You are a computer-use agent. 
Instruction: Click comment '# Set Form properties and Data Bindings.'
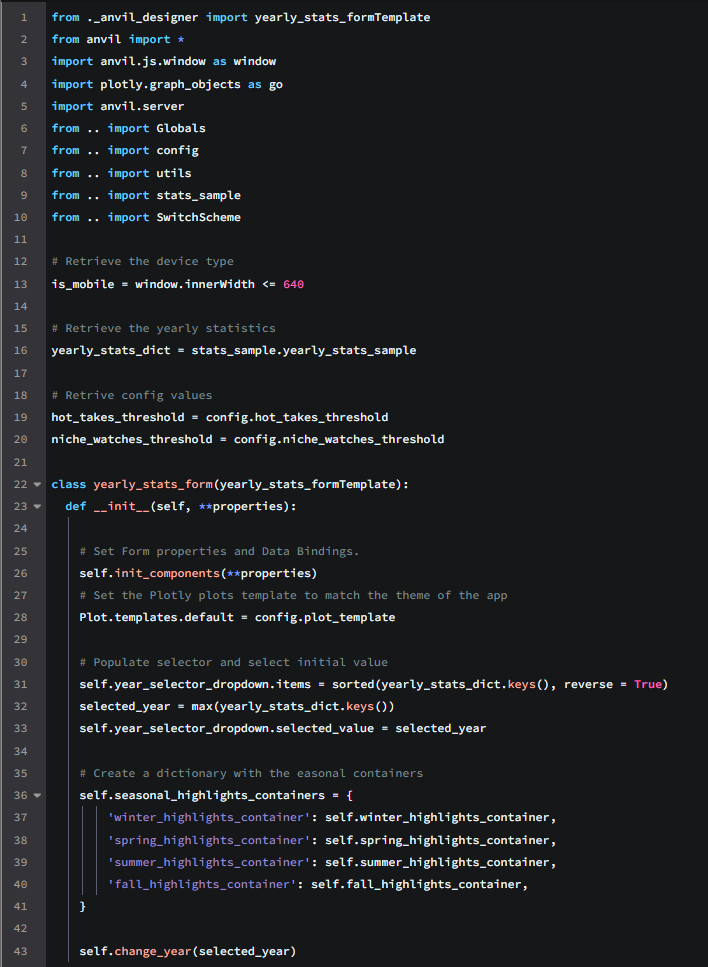pos(220,551)
